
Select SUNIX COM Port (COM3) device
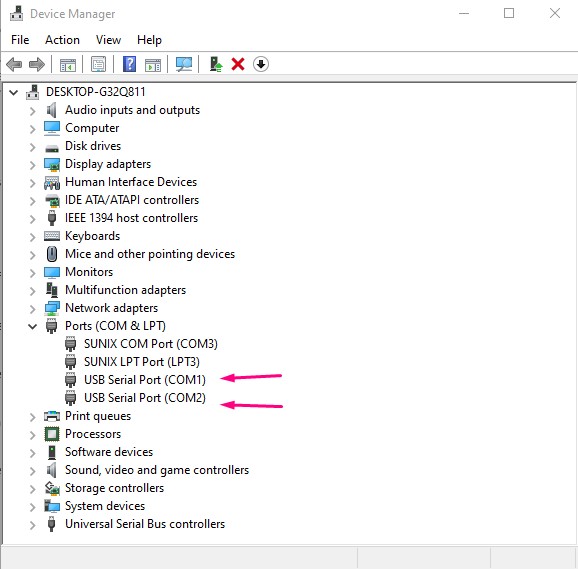(x=151, y=344)
